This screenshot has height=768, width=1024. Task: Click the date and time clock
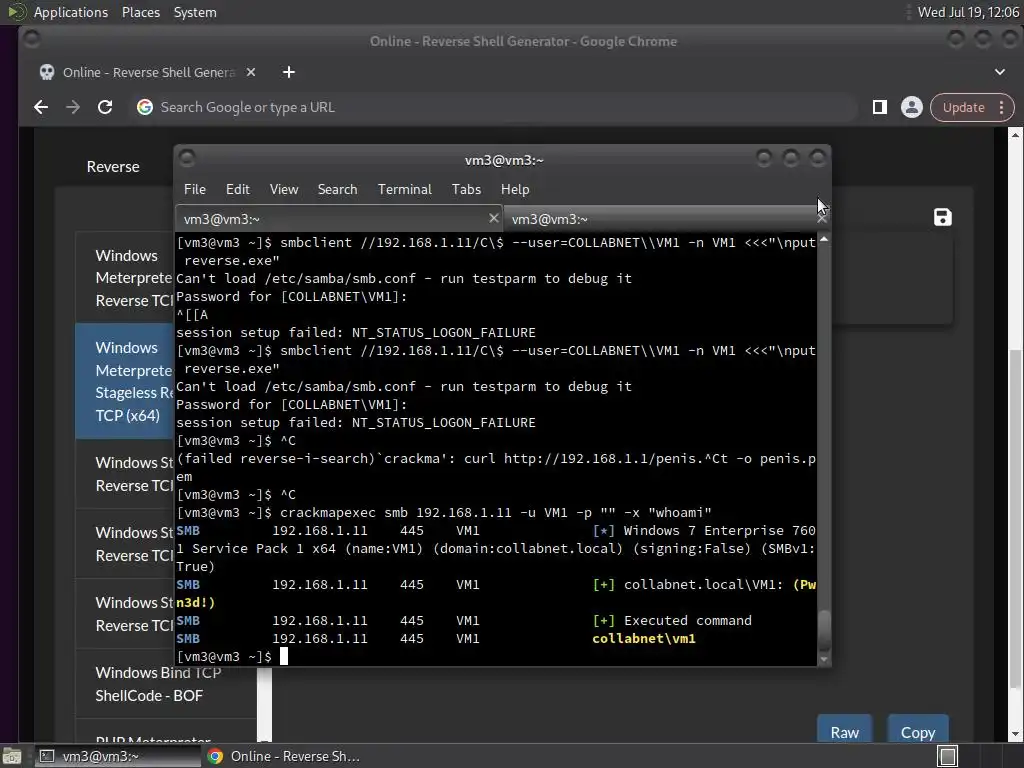click(968, 12)
